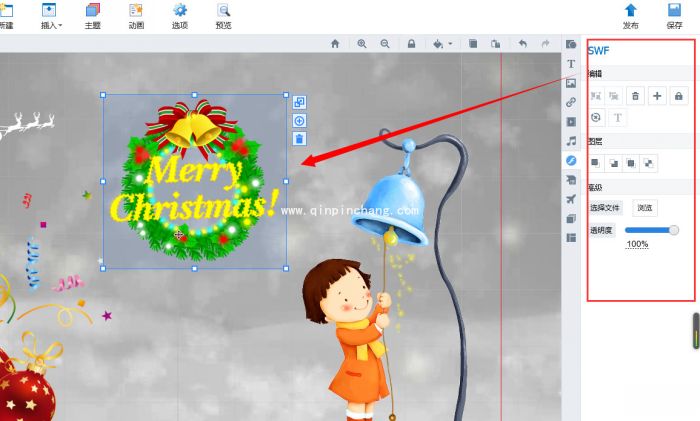Viewport: 700px width, 421px height.
Task: Select the shape tool in sidebar
Action: (571, 44)
